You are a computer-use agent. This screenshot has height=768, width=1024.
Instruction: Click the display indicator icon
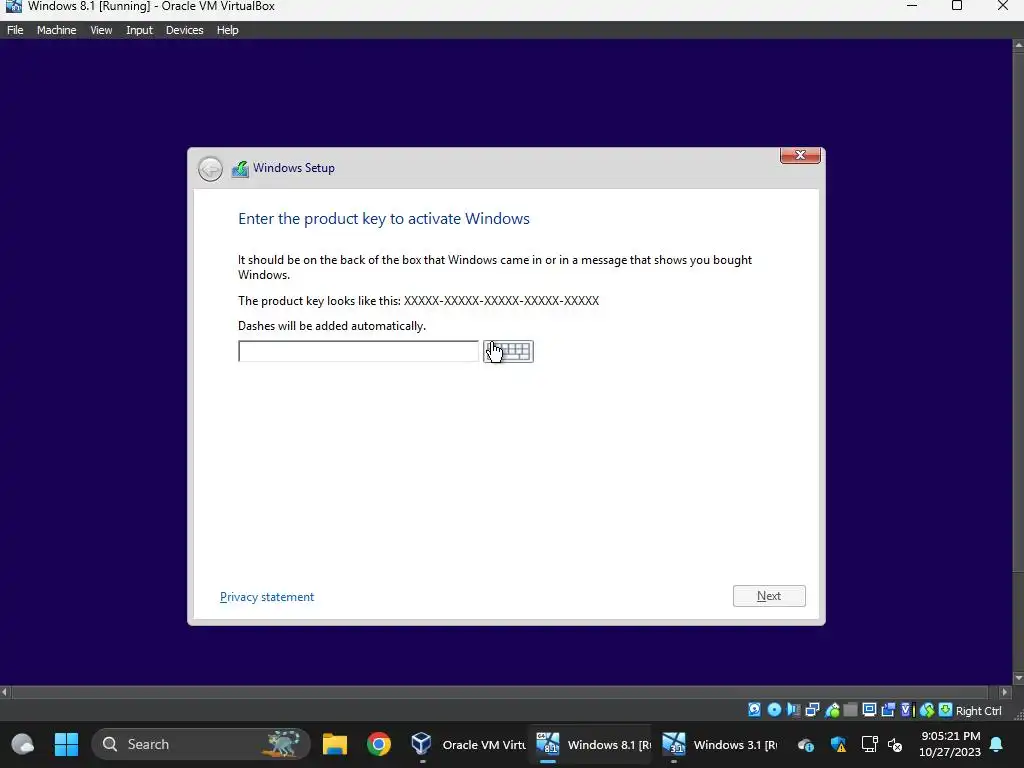[869, 710]
